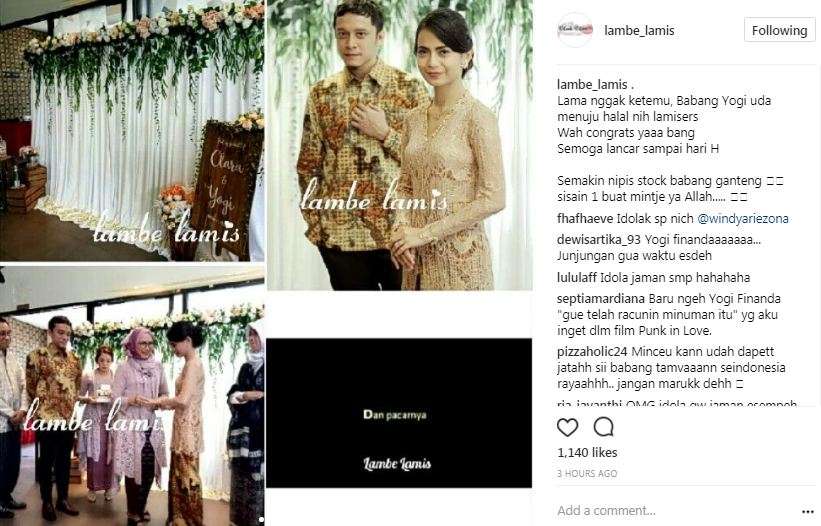Open the comment bubble icon
The width and height of the screenshot is (821, 526).
pyautogui.click(x=603, y=428)
